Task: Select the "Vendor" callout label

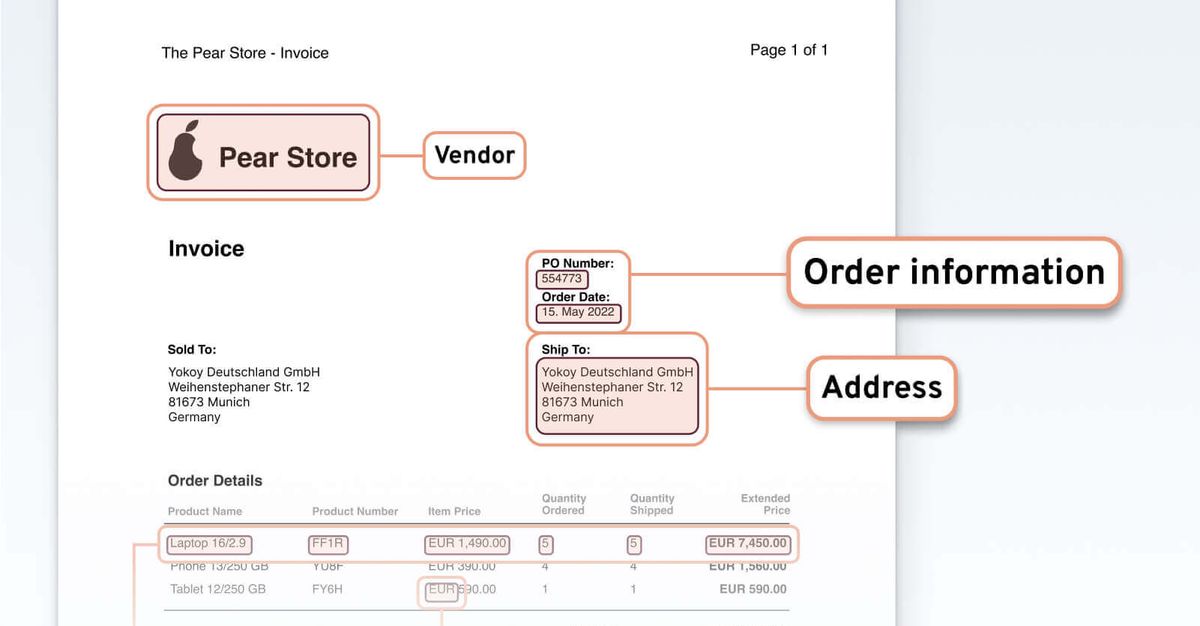Action: tap(474, 155)
